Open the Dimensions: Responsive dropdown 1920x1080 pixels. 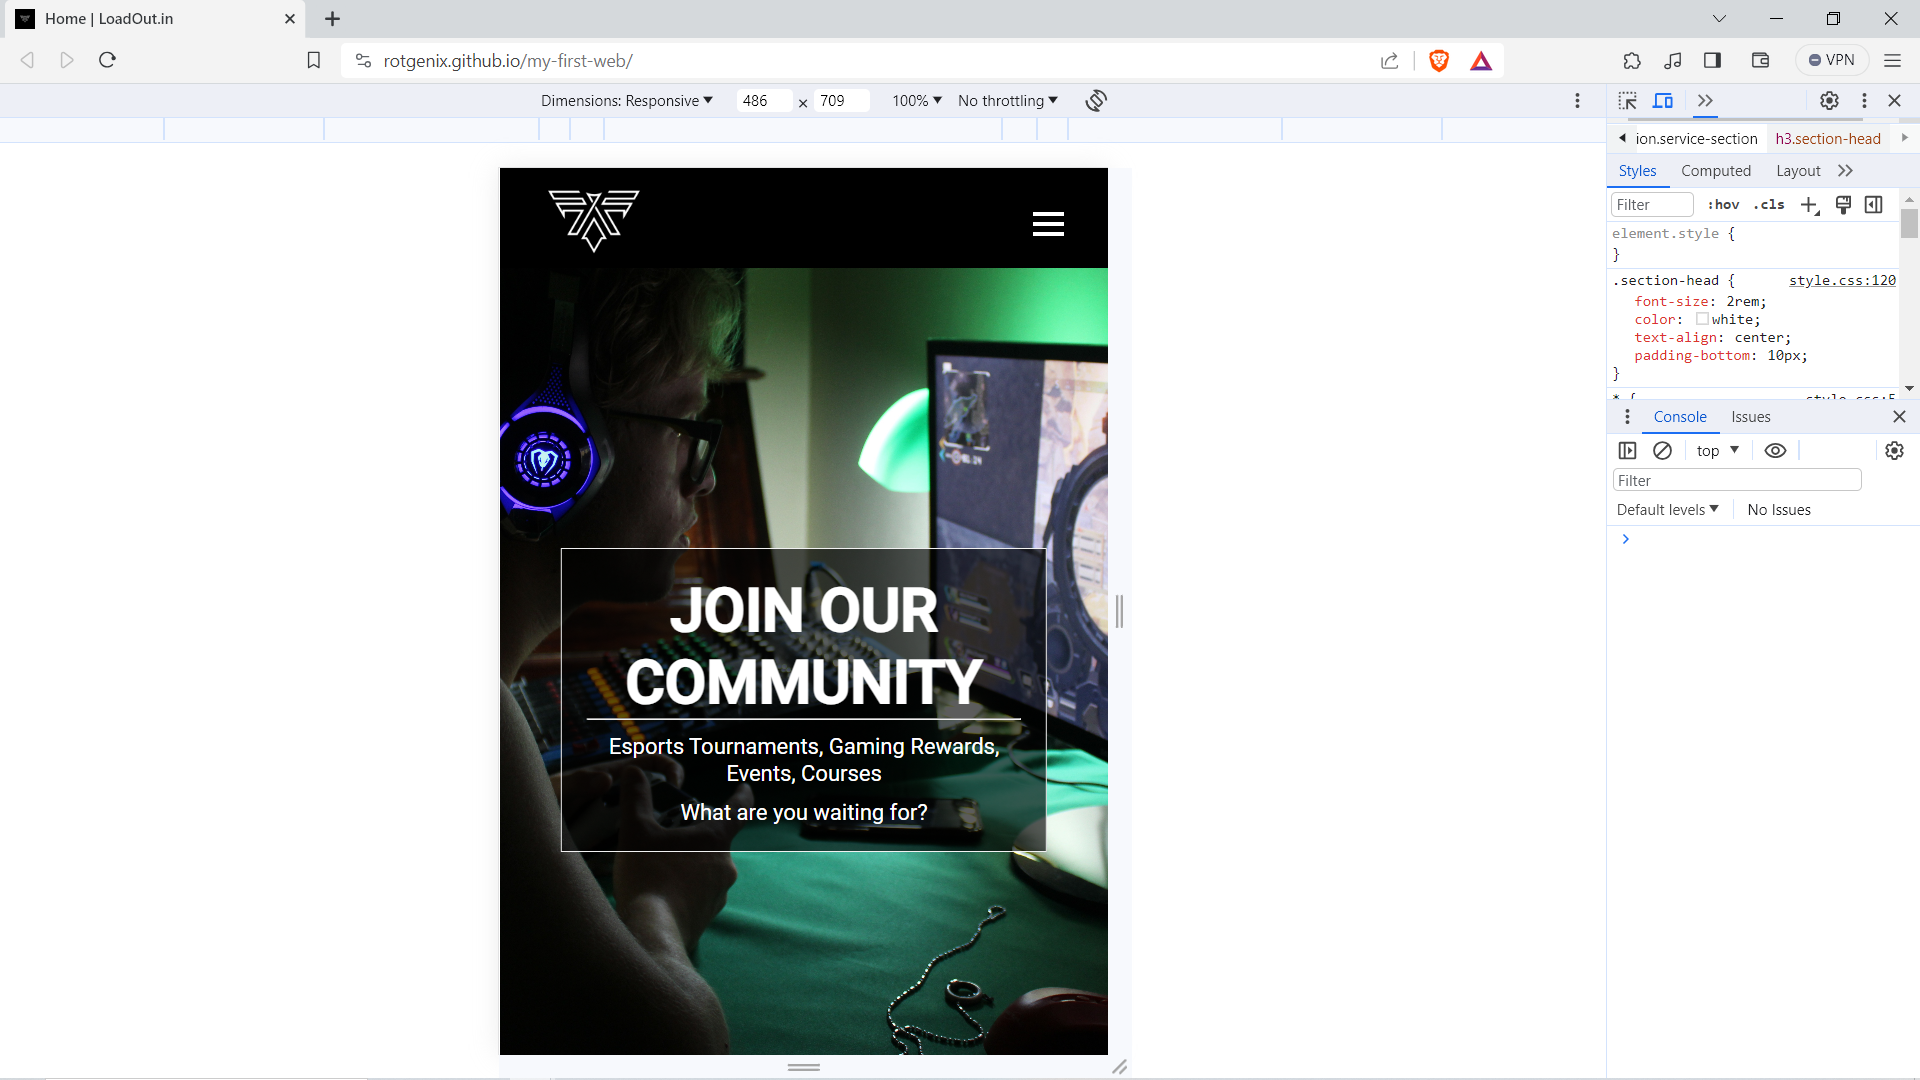[627, 101]
